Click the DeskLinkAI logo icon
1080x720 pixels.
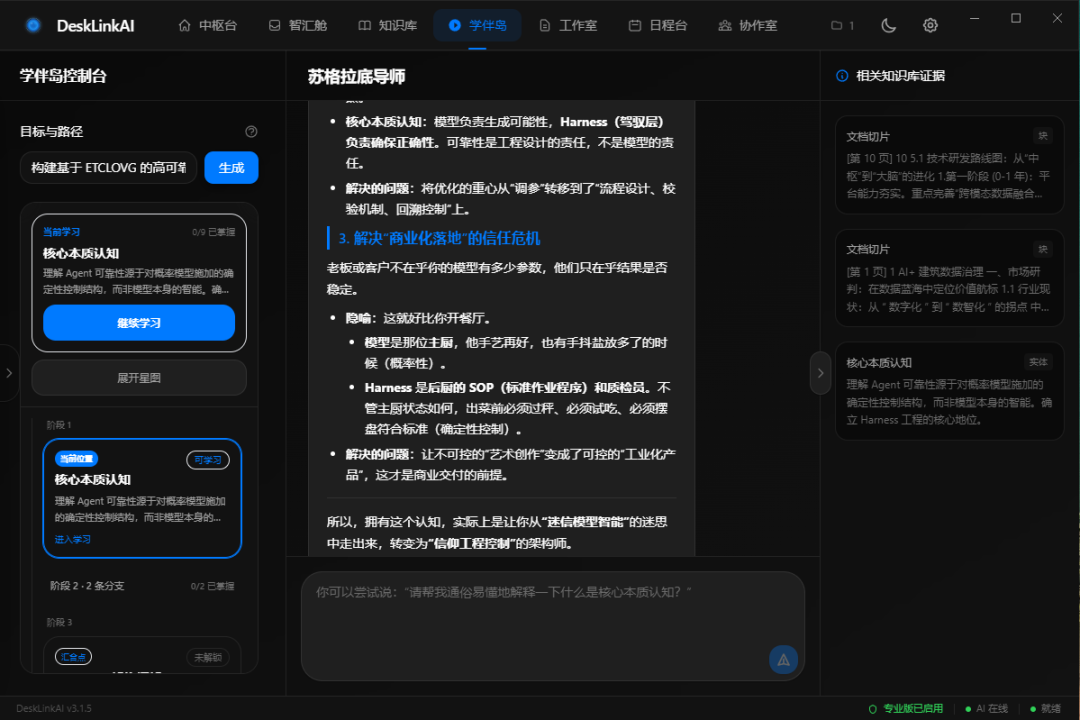(x=33, y=25)
